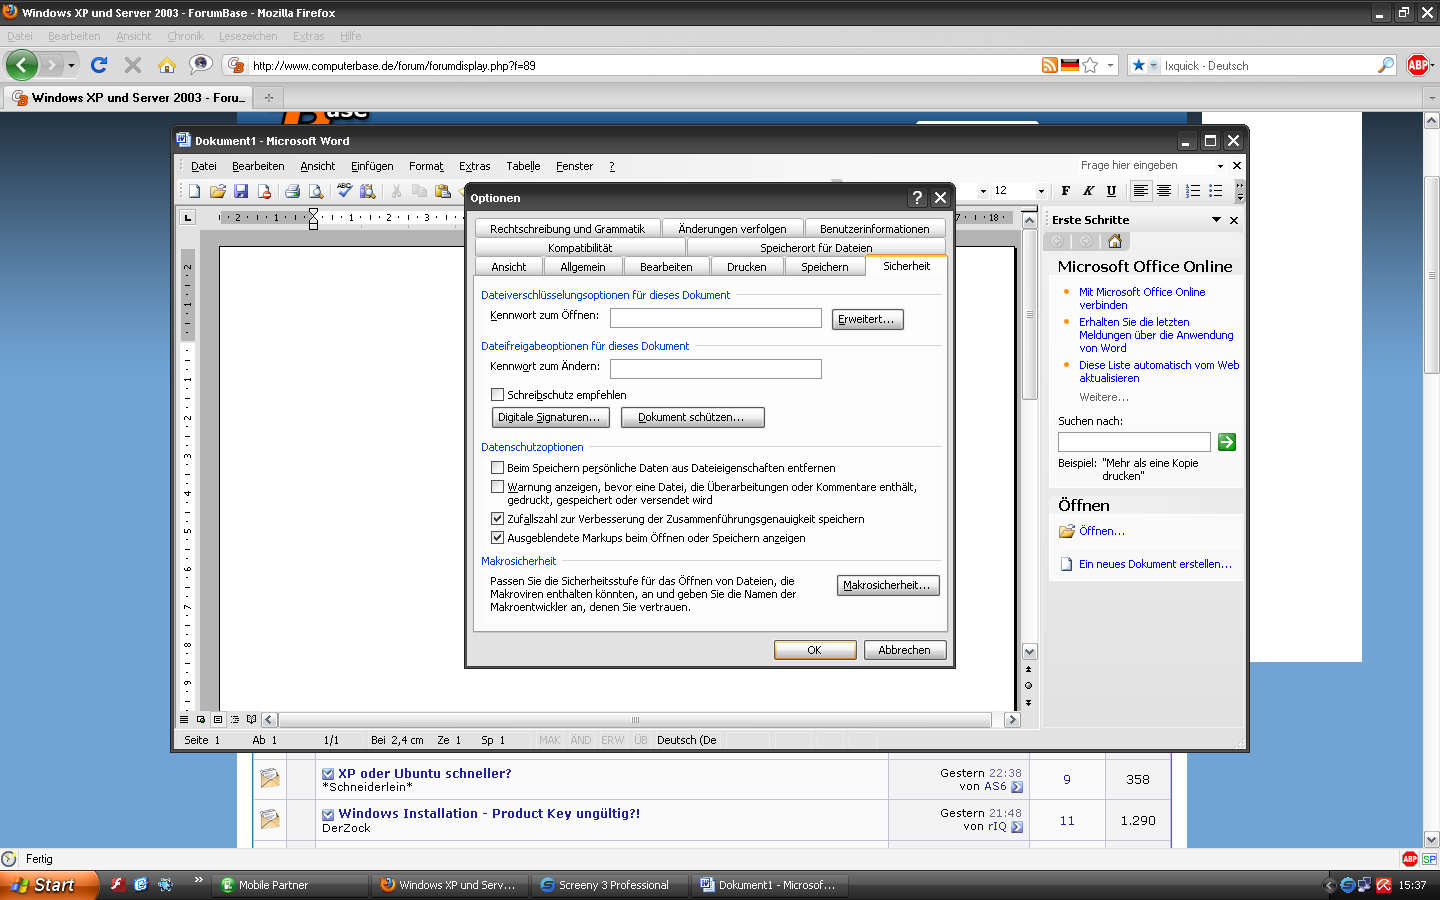
Task: Open 'XP oder Ubuntu schneller?' forum thread
Action: click(425, 773)
